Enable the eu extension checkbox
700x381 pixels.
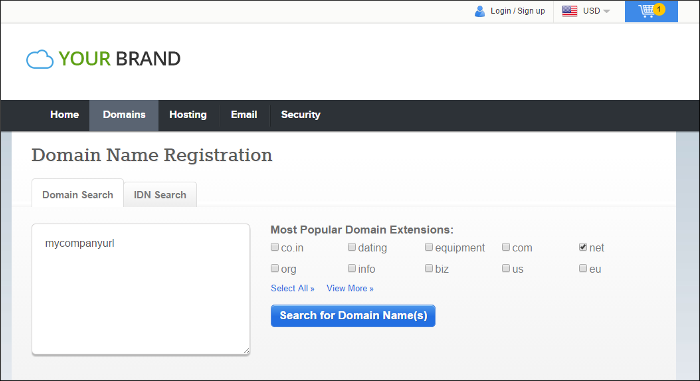tap(583, 268)
